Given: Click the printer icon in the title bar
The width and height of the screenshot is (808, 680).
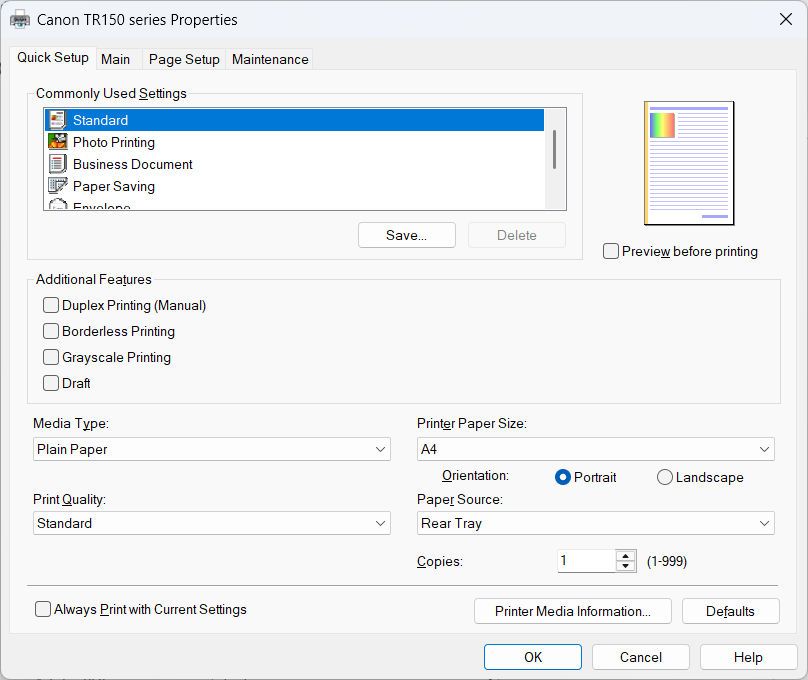Looking at the screenshot, I should [x=20, y=20].
